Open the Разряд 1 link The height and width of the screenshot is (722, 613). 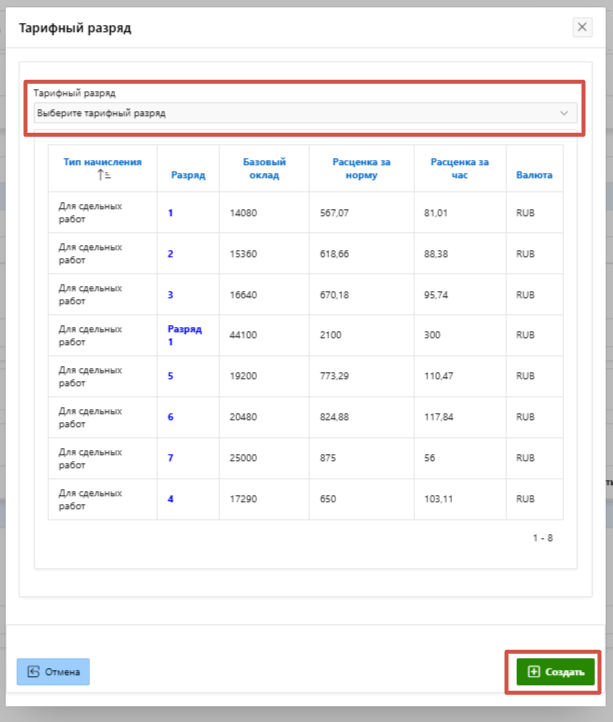(x=185, y=335)
